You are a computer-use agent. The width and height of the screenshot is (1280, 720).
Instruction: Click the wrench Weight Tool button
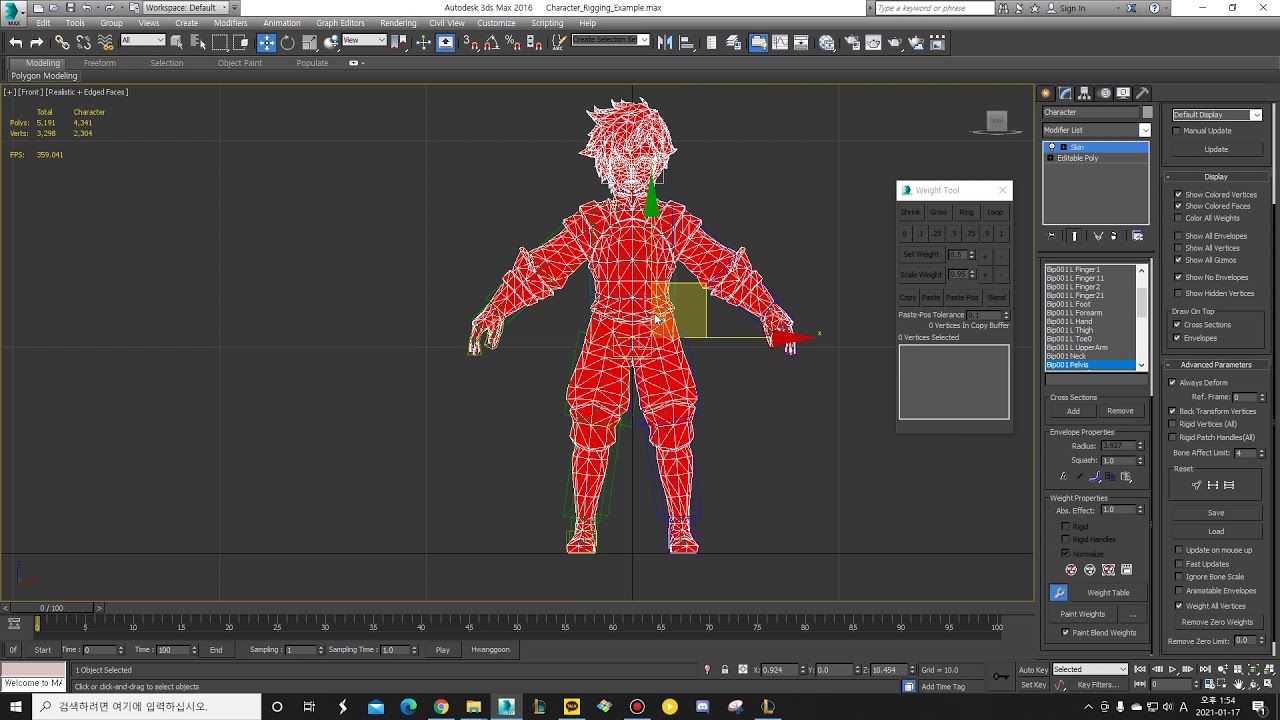pyautogui.click(x=1059, y=592)
